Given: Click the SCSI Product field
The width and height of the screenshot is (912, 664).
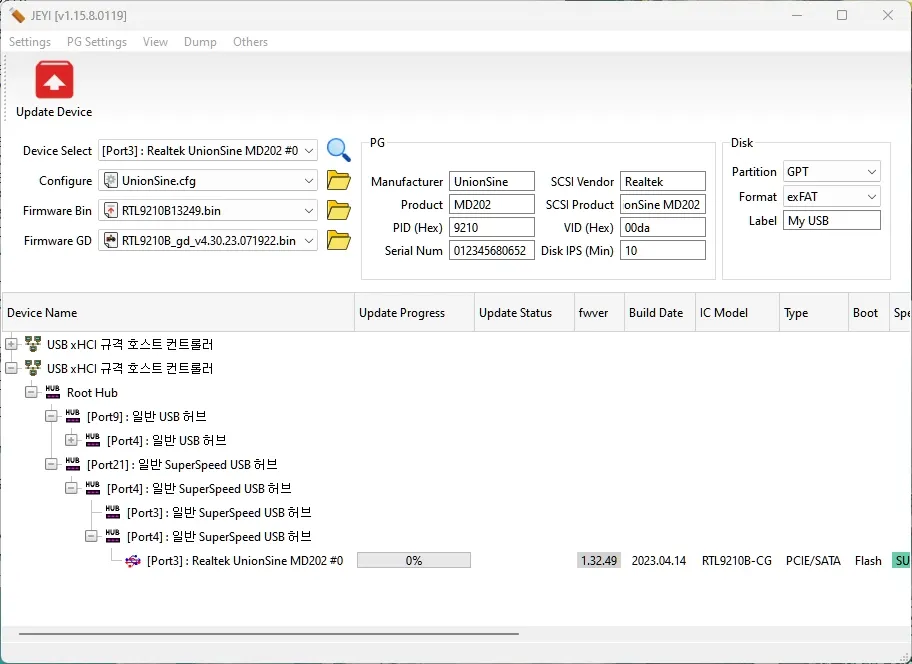Looking at the screenshot, I should coord(662,204).
